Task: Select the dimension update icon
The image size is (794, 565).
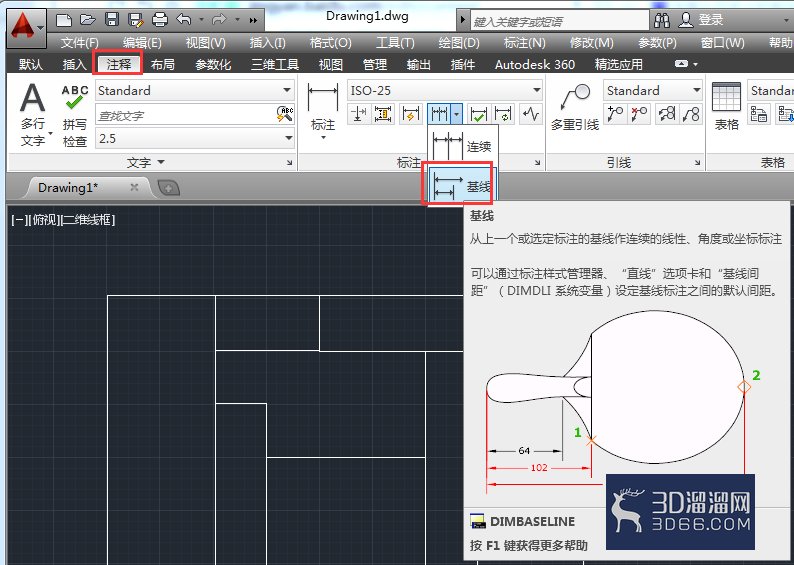Action: 504,114
